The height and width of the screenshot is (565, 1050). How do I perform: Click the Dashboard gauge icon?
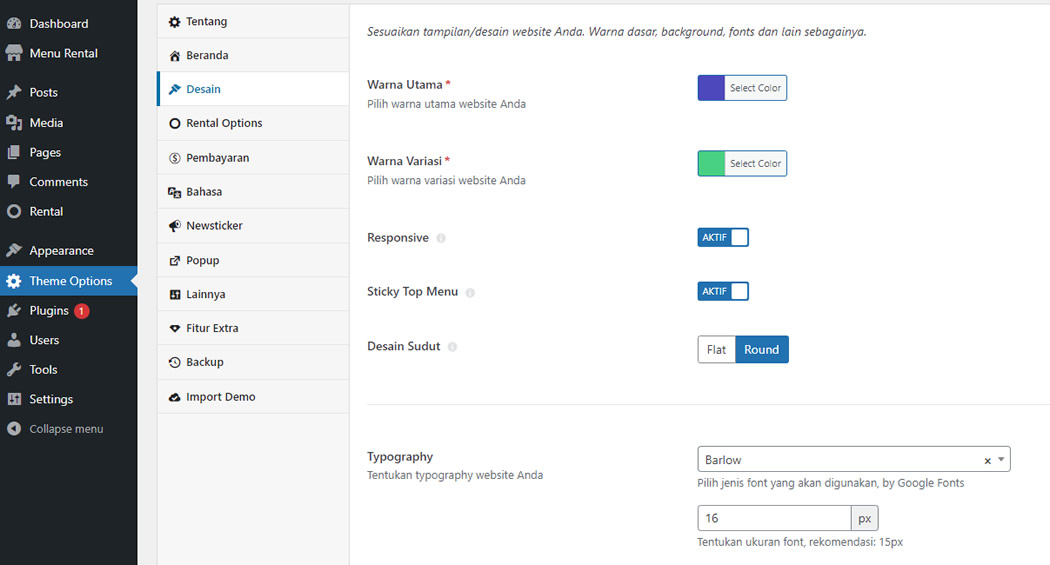click(x=14, y=23)
